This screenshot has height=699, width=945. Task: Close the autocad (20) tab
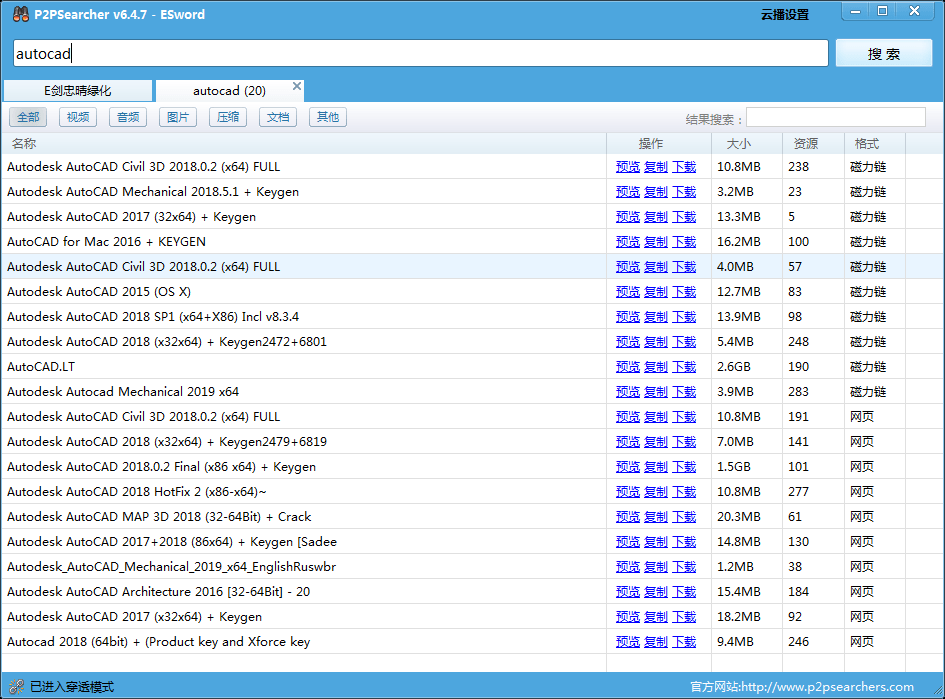pyautogui.click(x=297, y=86)
